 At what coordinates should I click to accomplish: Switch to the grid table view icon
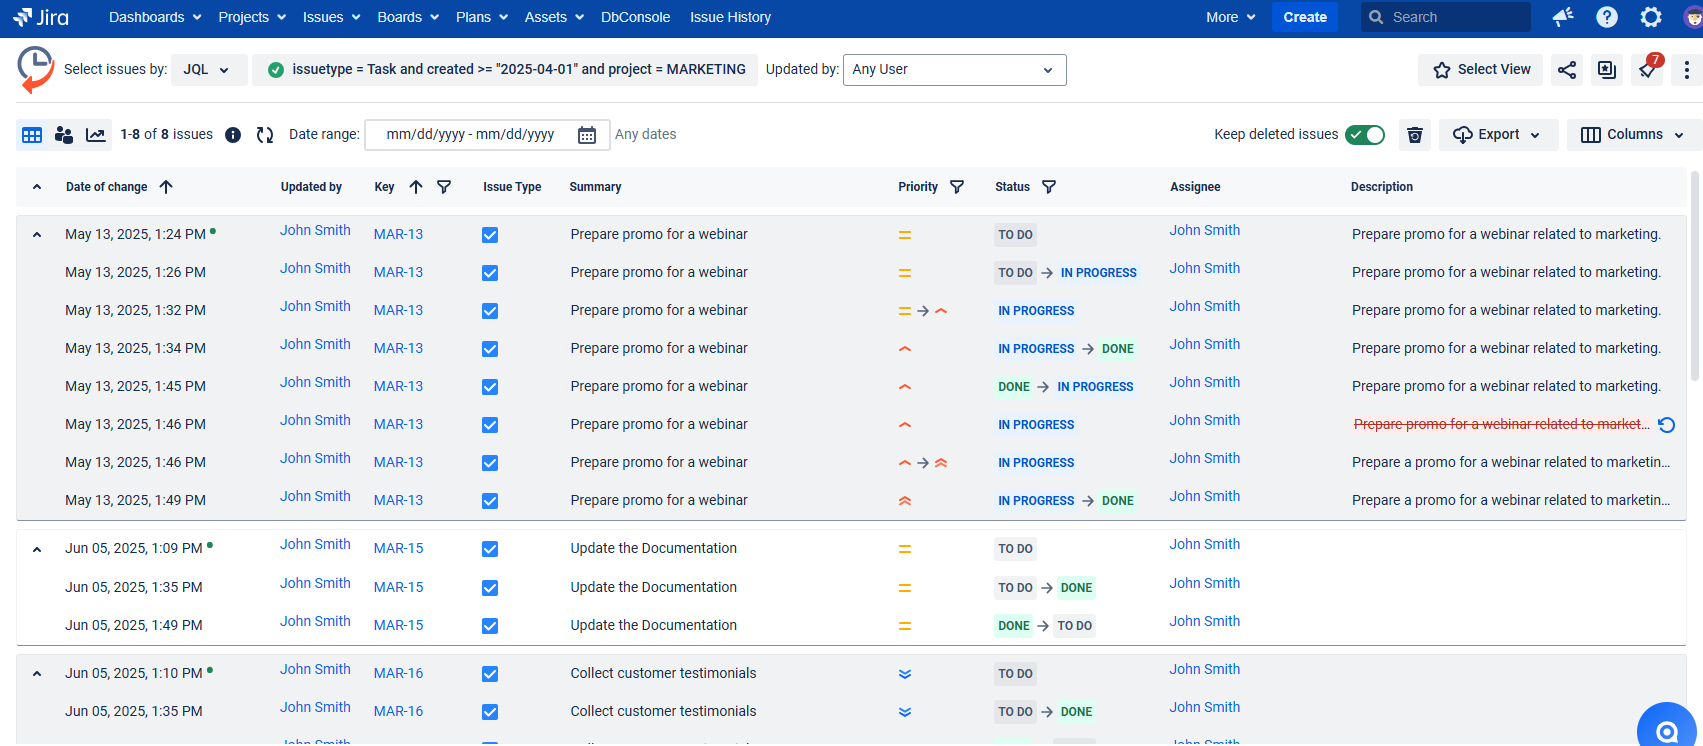point(32,135)
